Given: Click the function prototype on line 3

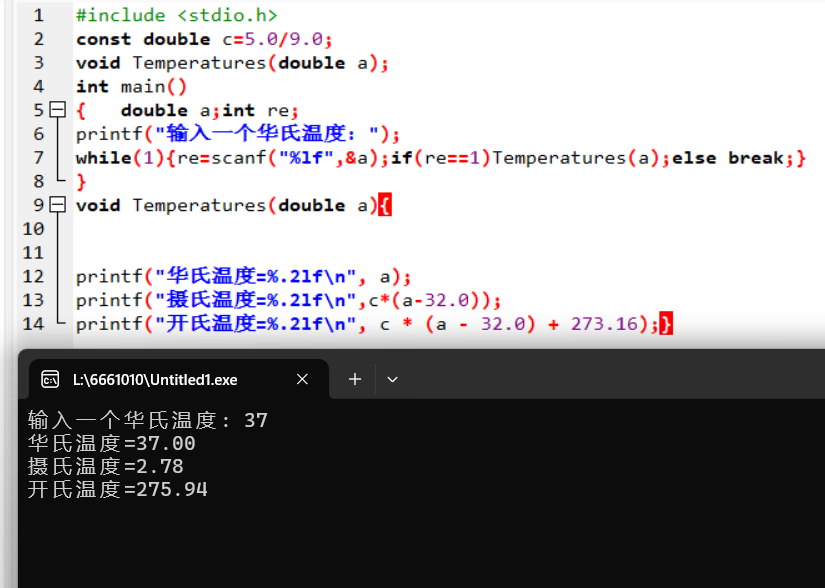Looking at the screenshot, I should (x=232, y=63).
